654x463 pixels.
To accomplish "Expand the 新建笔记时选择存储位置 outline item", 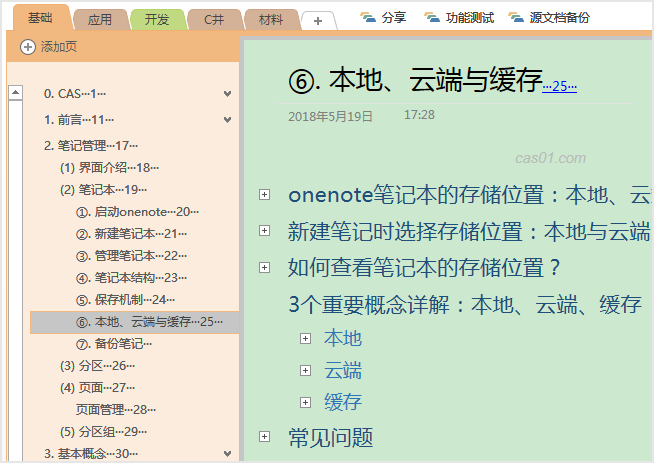I will click(264, 231).
